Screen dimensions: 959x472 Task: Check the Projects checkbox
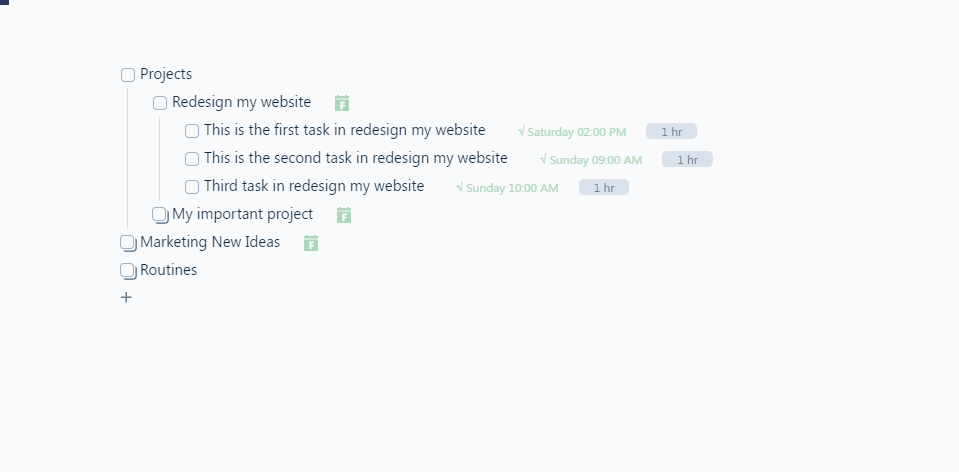pos(128,75)
